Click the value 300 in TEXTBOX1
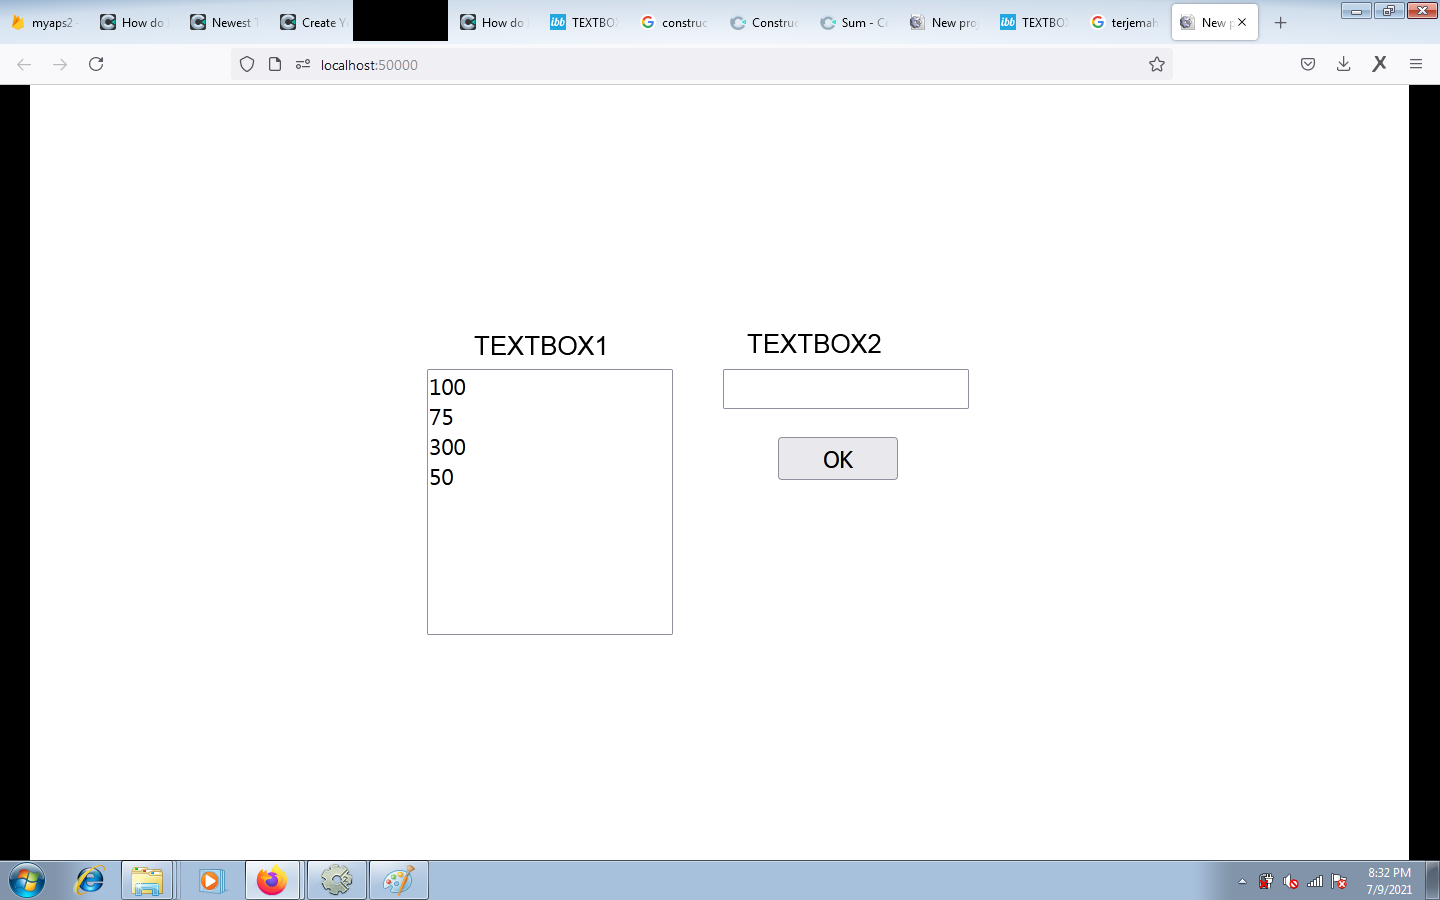This screenshot has height=900, width=1440. [448, 447]
